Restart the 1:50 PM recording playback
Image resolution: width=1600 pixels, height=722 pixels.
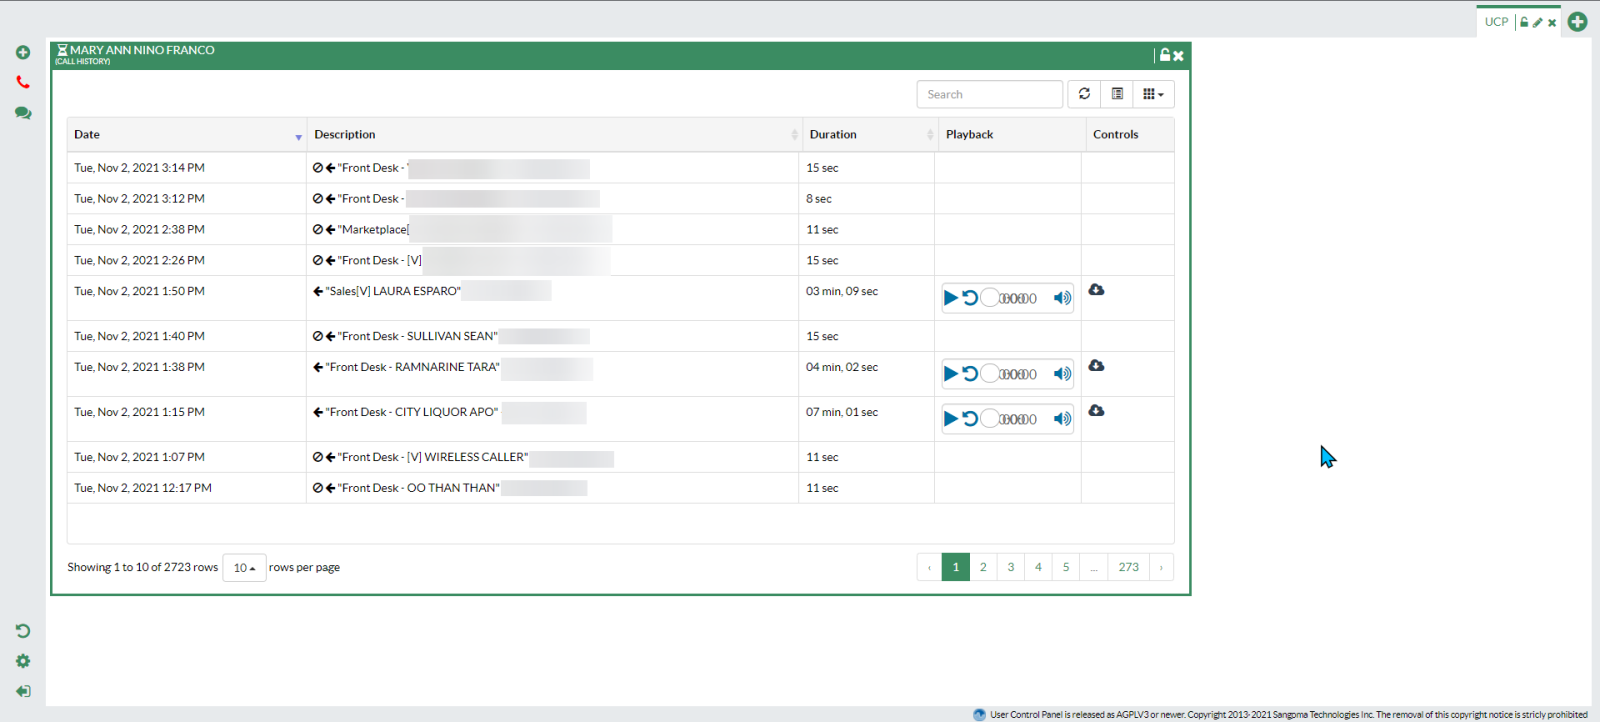click(970, 298)
